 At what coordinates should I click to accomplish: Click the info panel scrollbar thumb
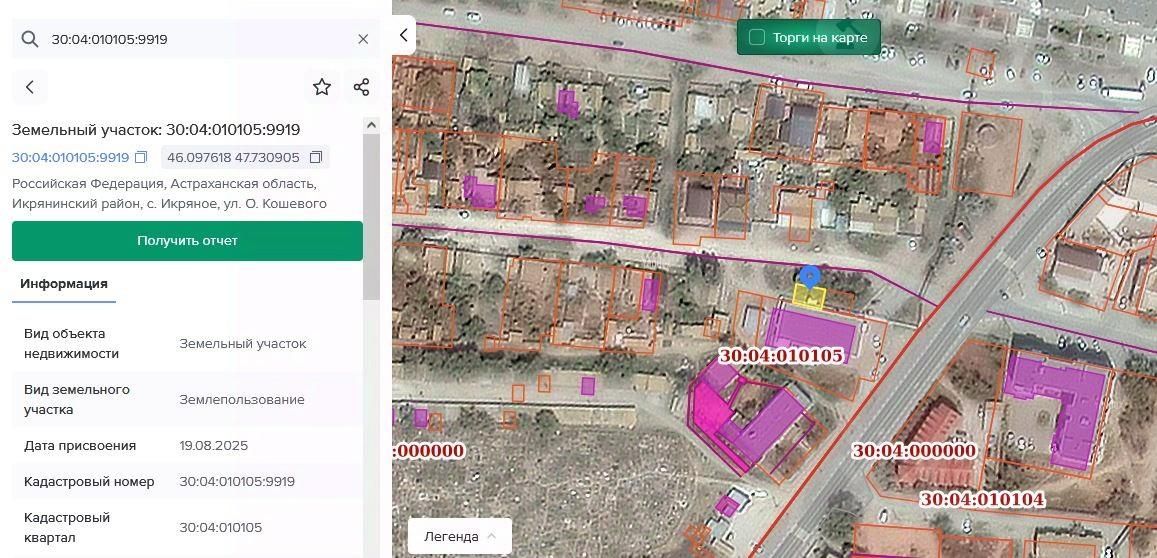point(372,217)
